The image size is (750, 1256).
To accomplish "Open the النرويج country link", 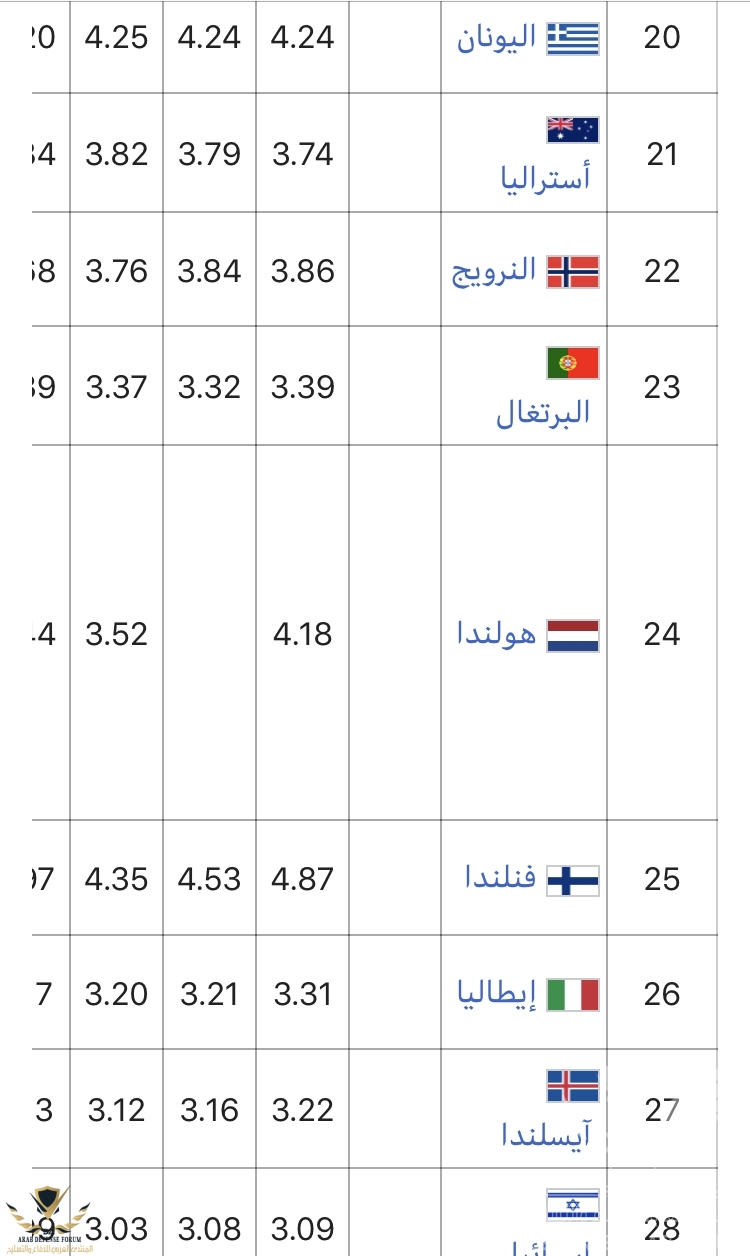I will tap(494, 271).
